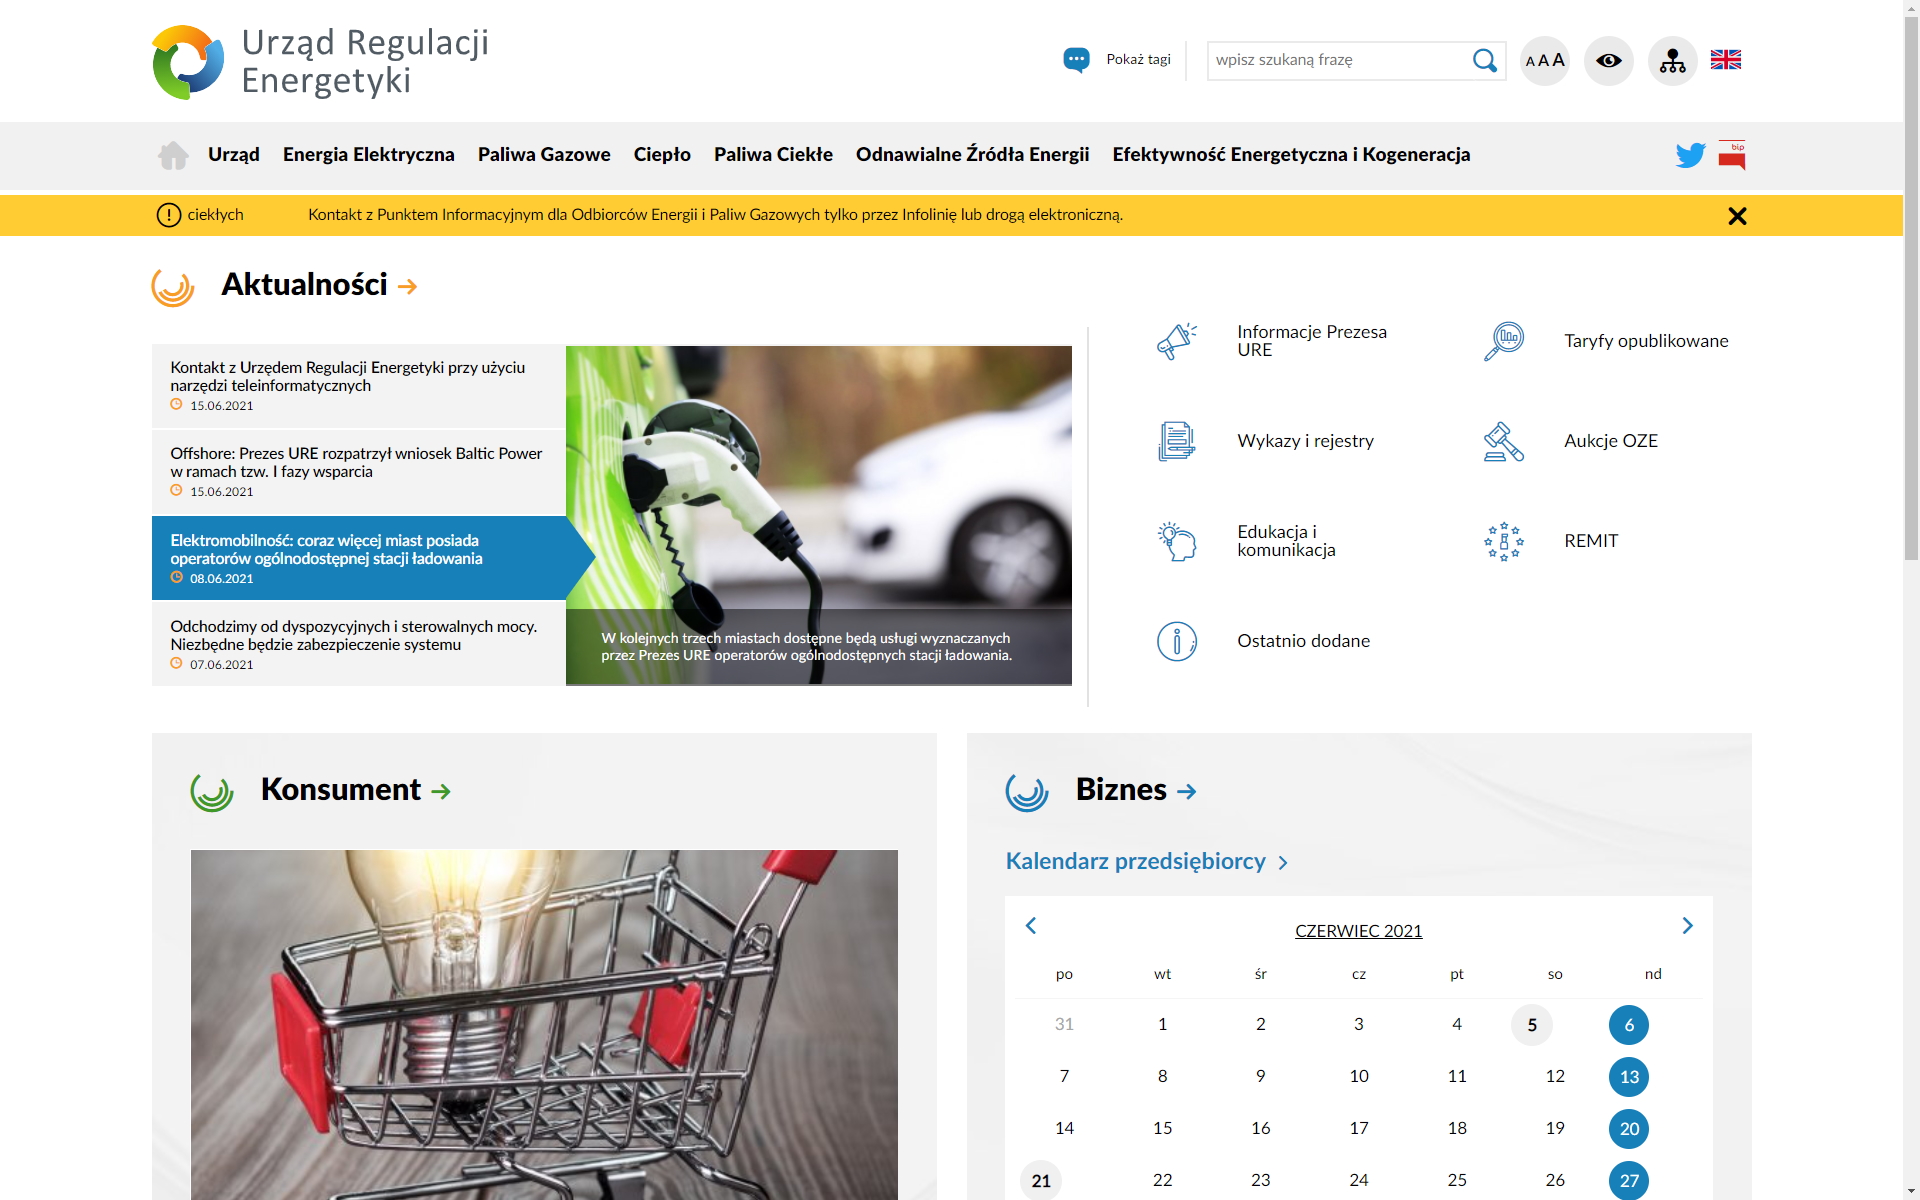This screenshot has width=1920, height=1200.
Task: Toggle Pokaż tagi speech bubble
Action: pyautogui.click(x=1077, y=60)
